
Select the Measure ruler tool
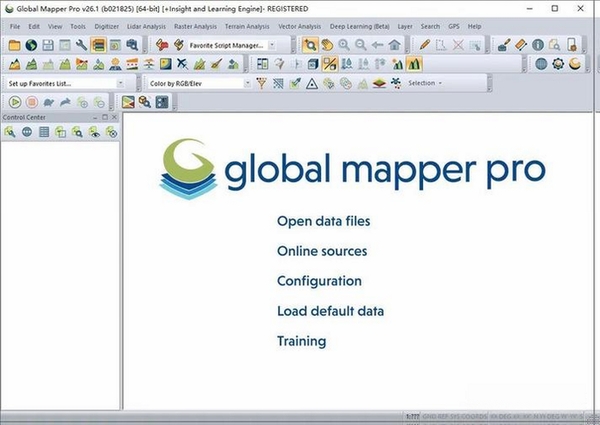click(x=521, y=45)
